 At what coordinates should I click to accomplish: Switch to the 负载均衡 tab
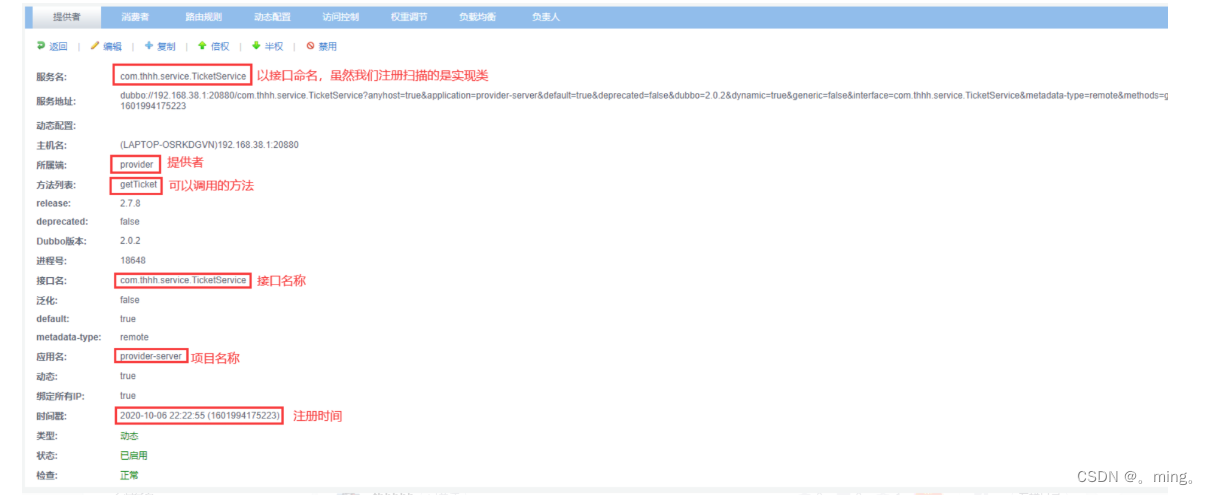pos(477,17)
